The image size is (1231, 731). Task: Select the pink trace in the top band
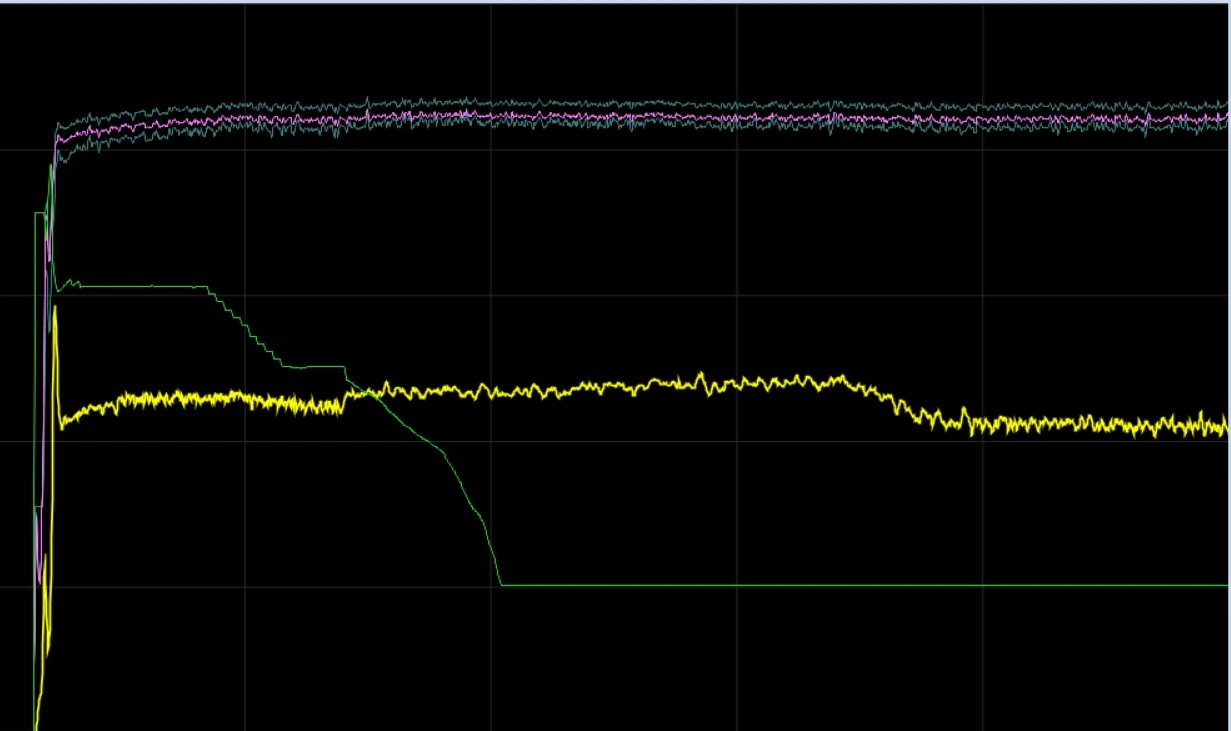coord(640,117)
